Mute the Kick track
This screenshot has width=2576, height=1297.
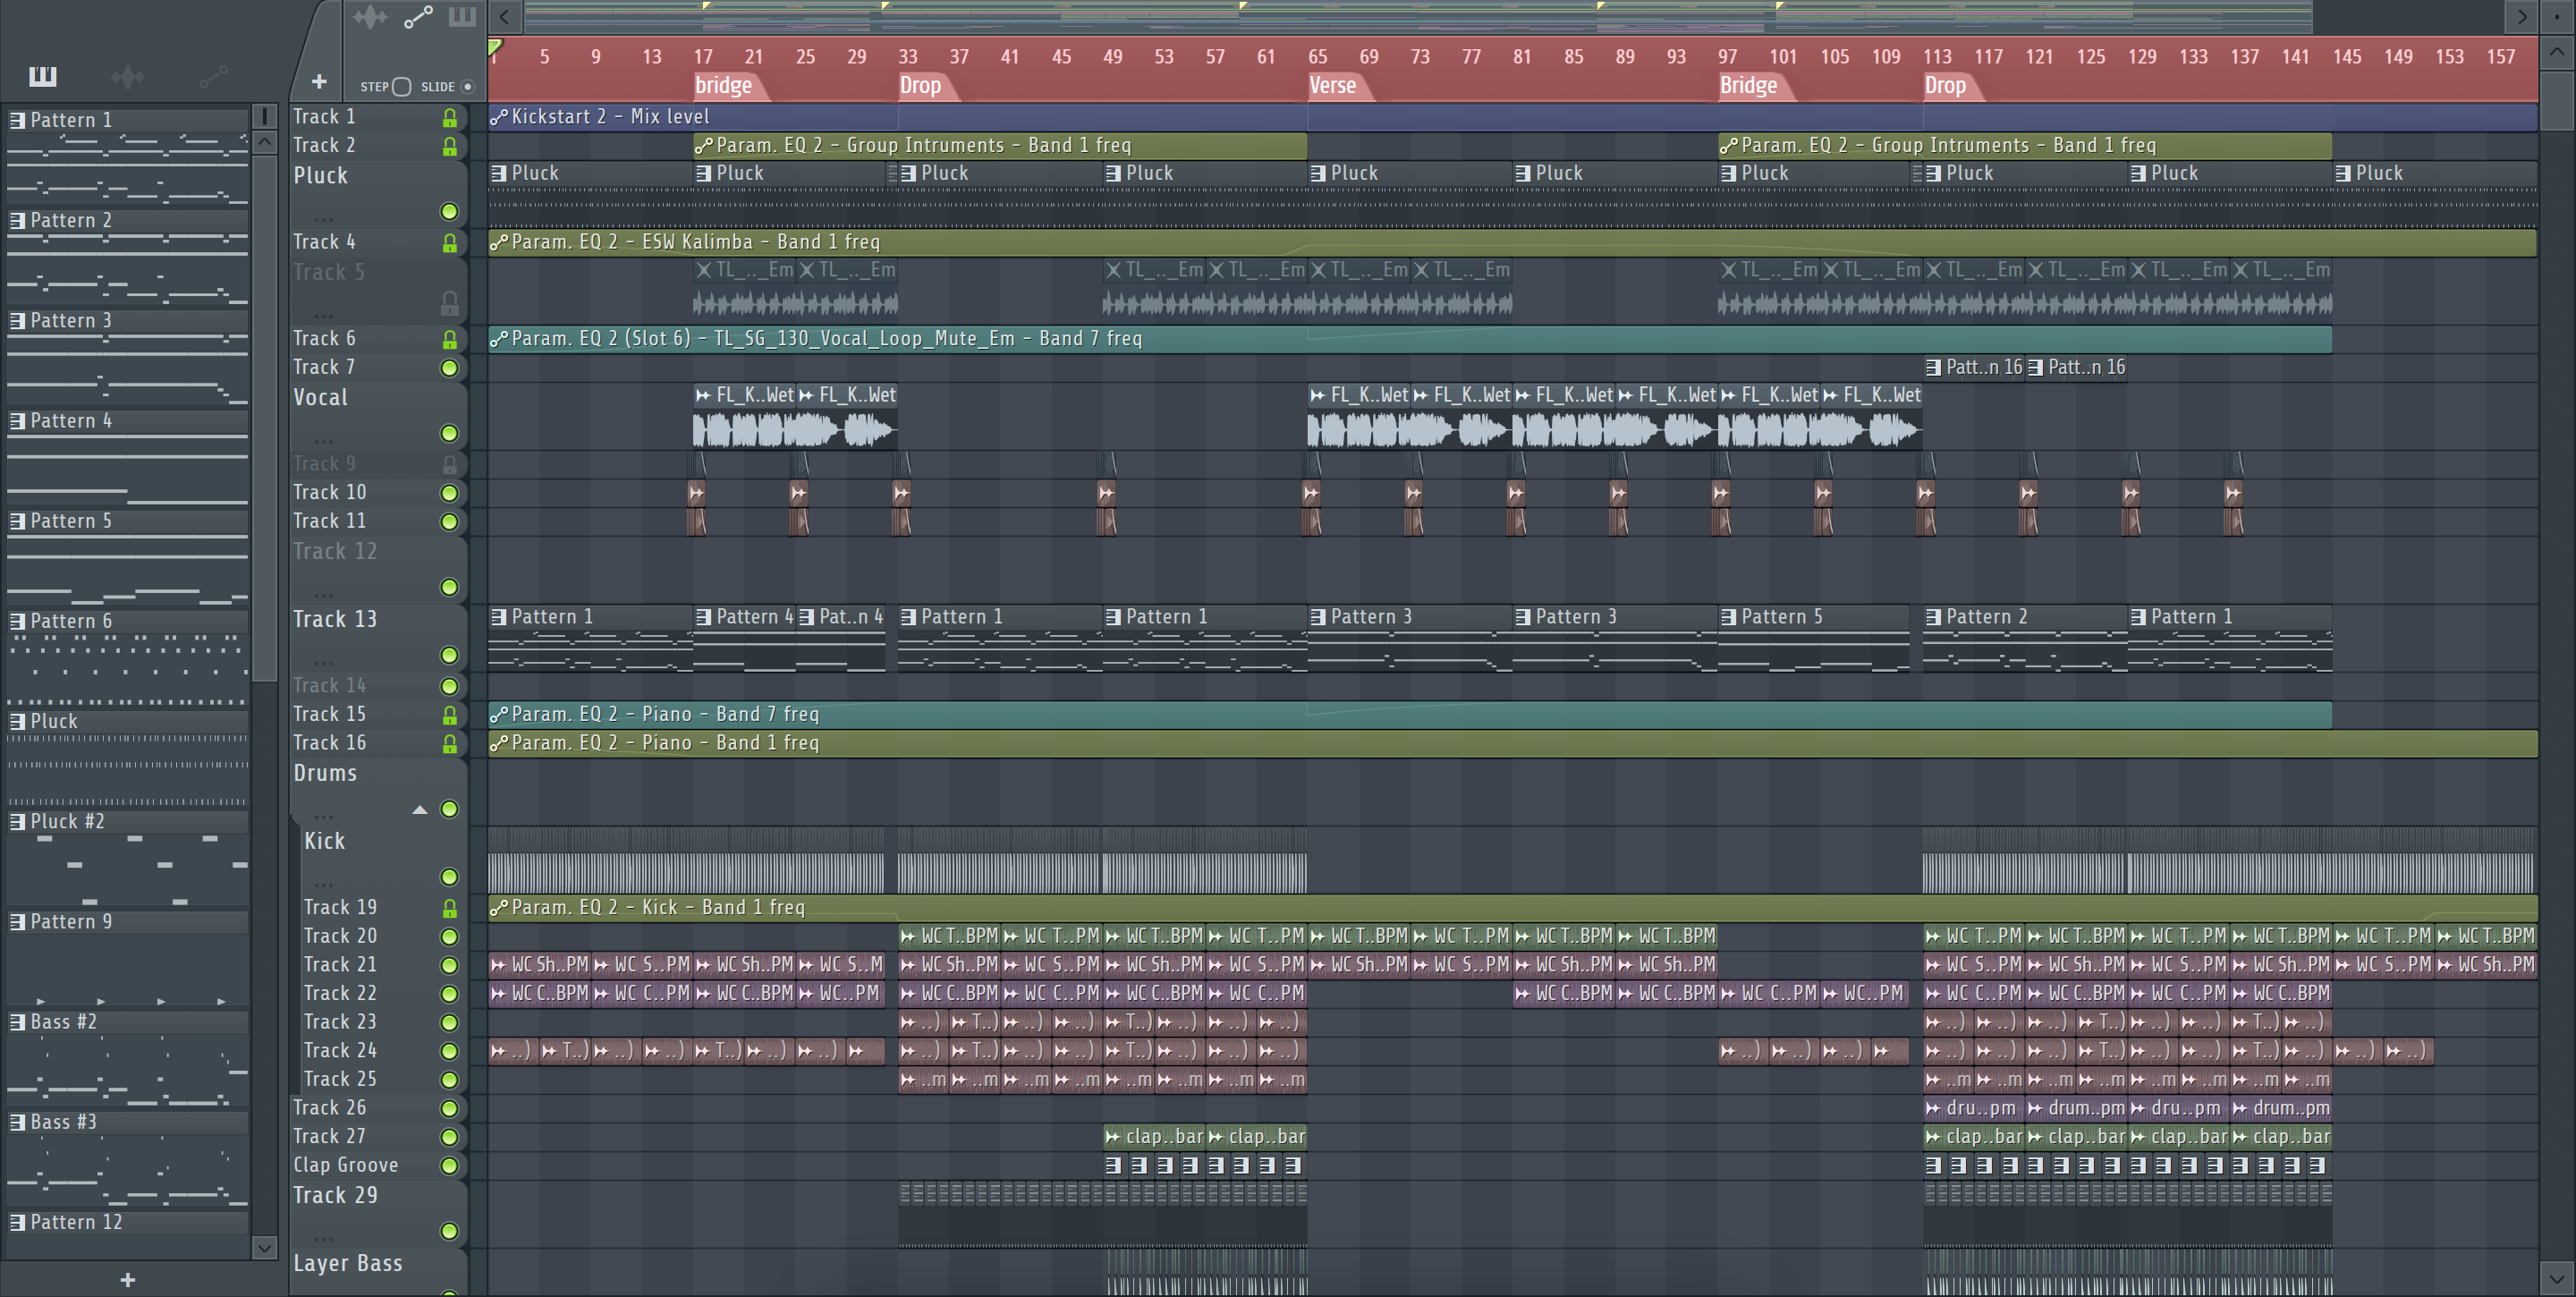pyautogui.click(x=449, y=877)
